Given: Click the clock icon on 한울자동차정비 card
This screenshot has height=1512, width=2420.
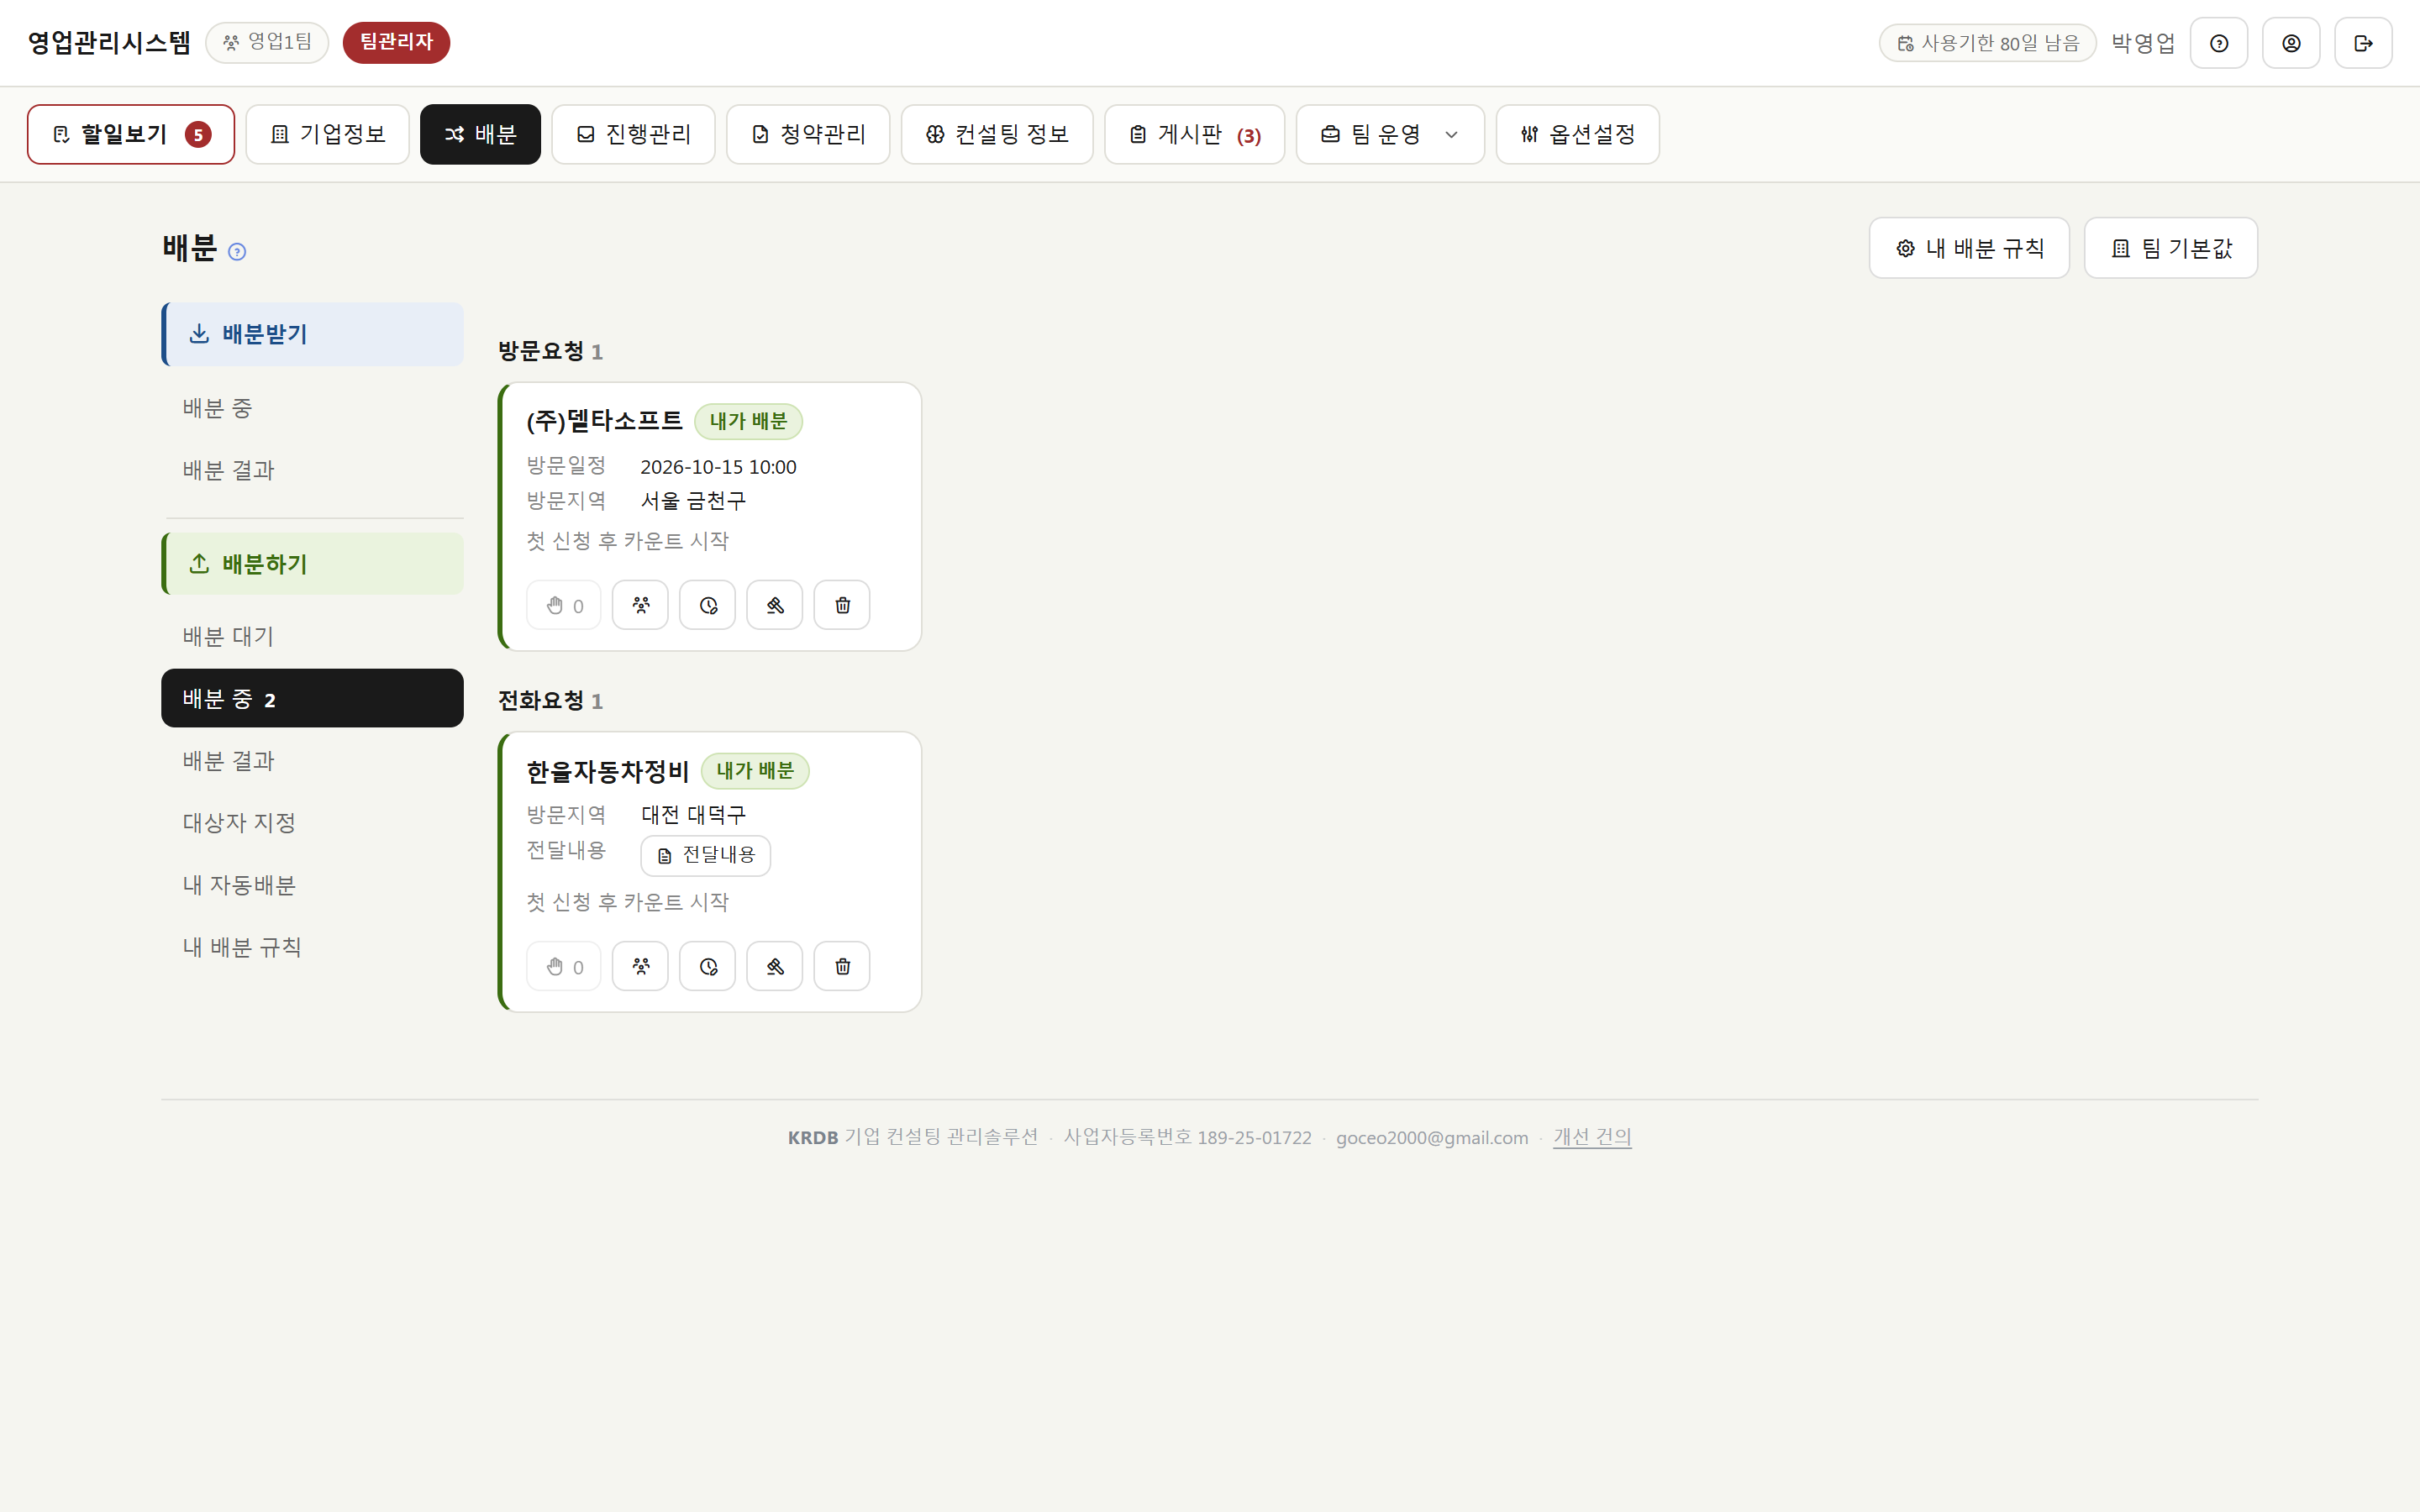Looking at the screenshot, I should (x=708, y=966).
